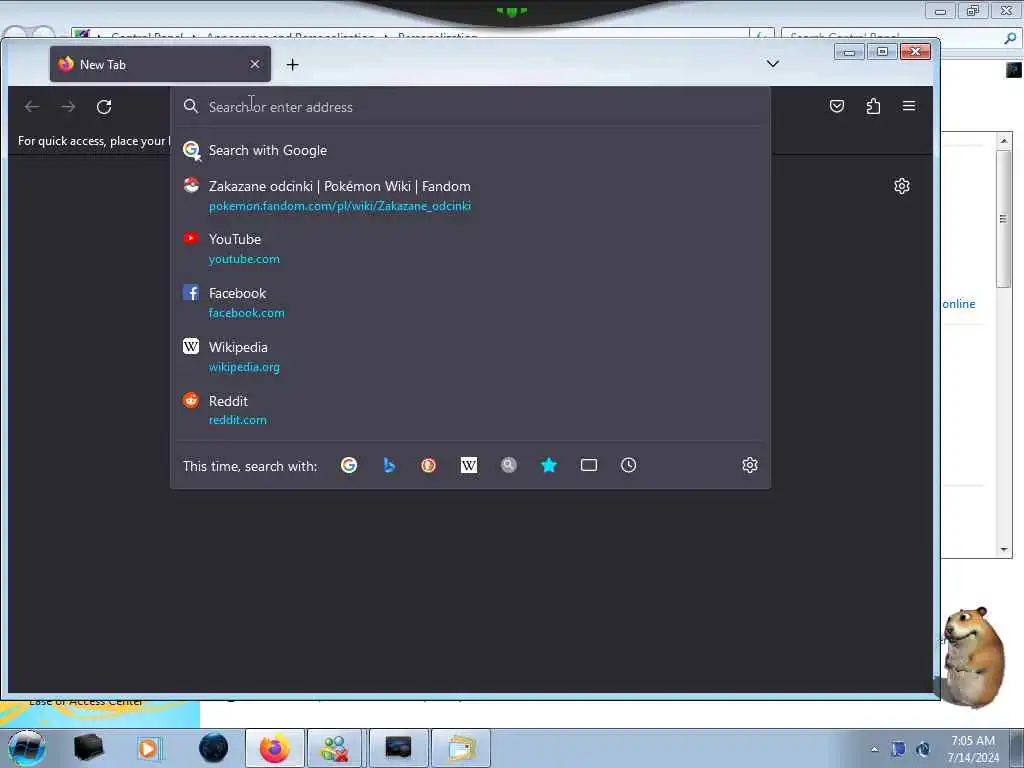The height and width of the screenshot is (768, 1024).
Task: Select the New Tab tab
Action: tap(160, 64)
